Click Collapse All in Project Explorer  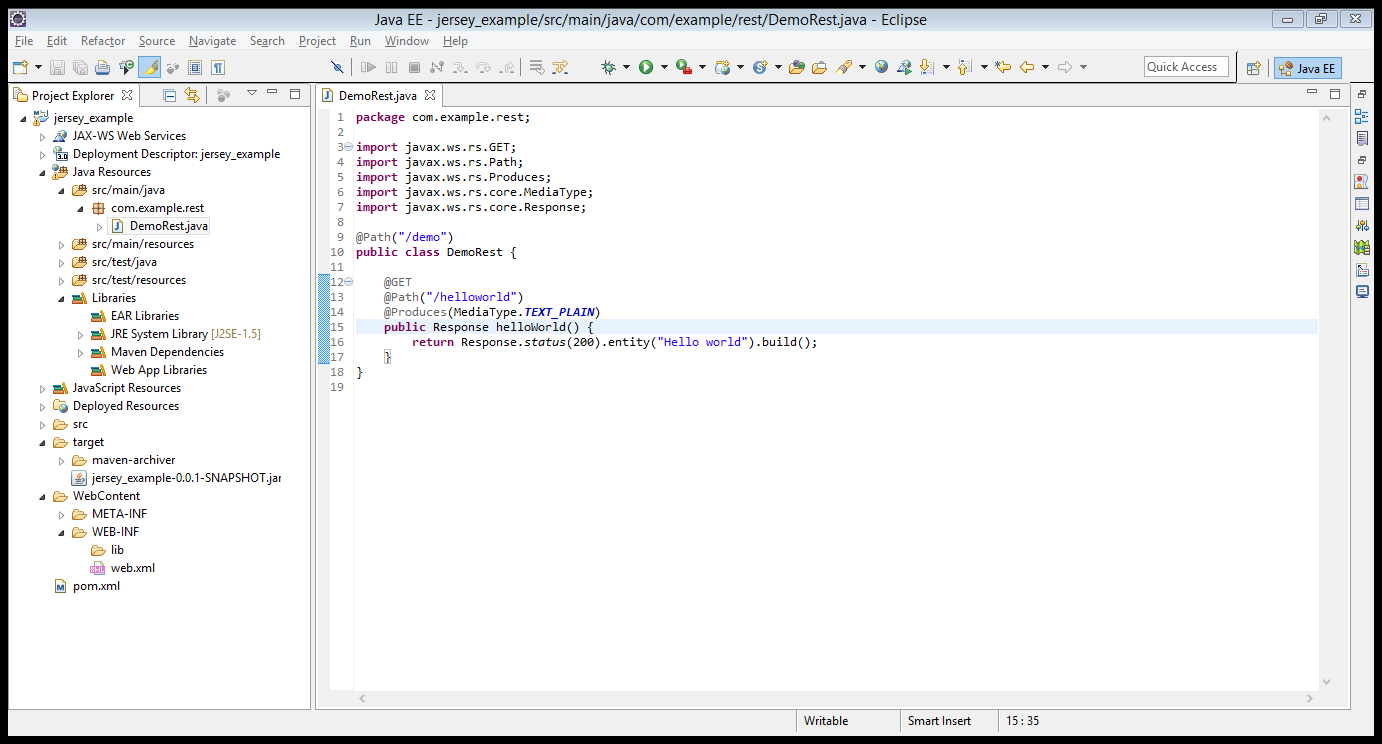[169, 95]
